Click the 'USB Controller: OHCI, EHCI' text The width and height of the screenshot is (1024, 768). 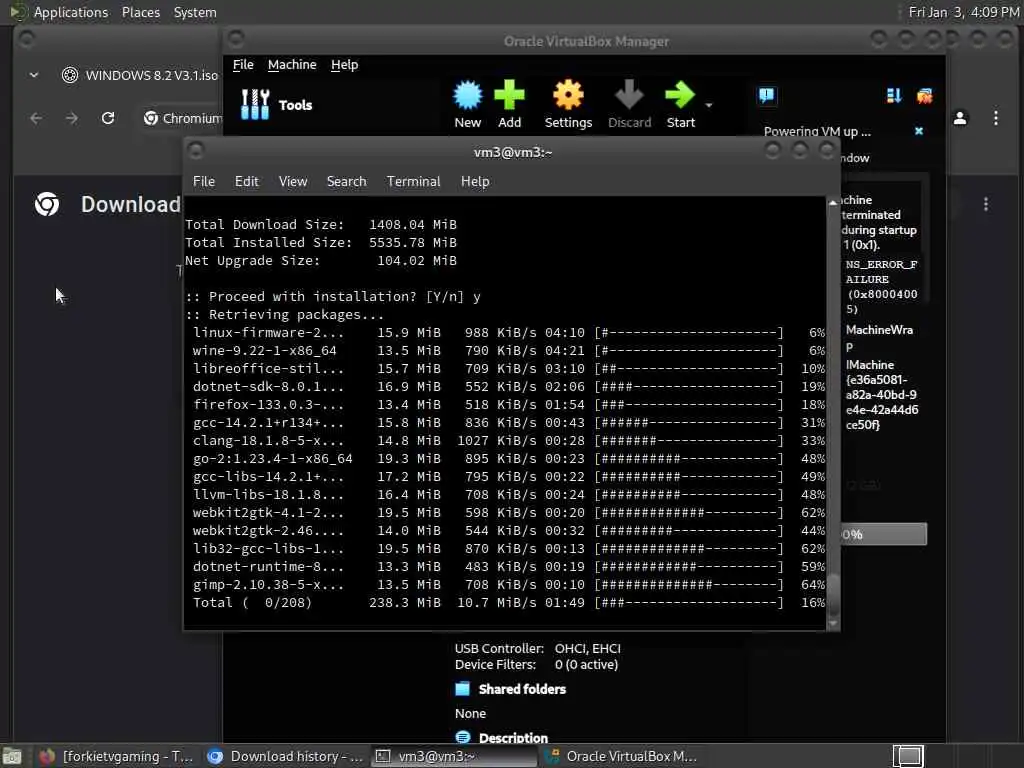coord(537,648)
